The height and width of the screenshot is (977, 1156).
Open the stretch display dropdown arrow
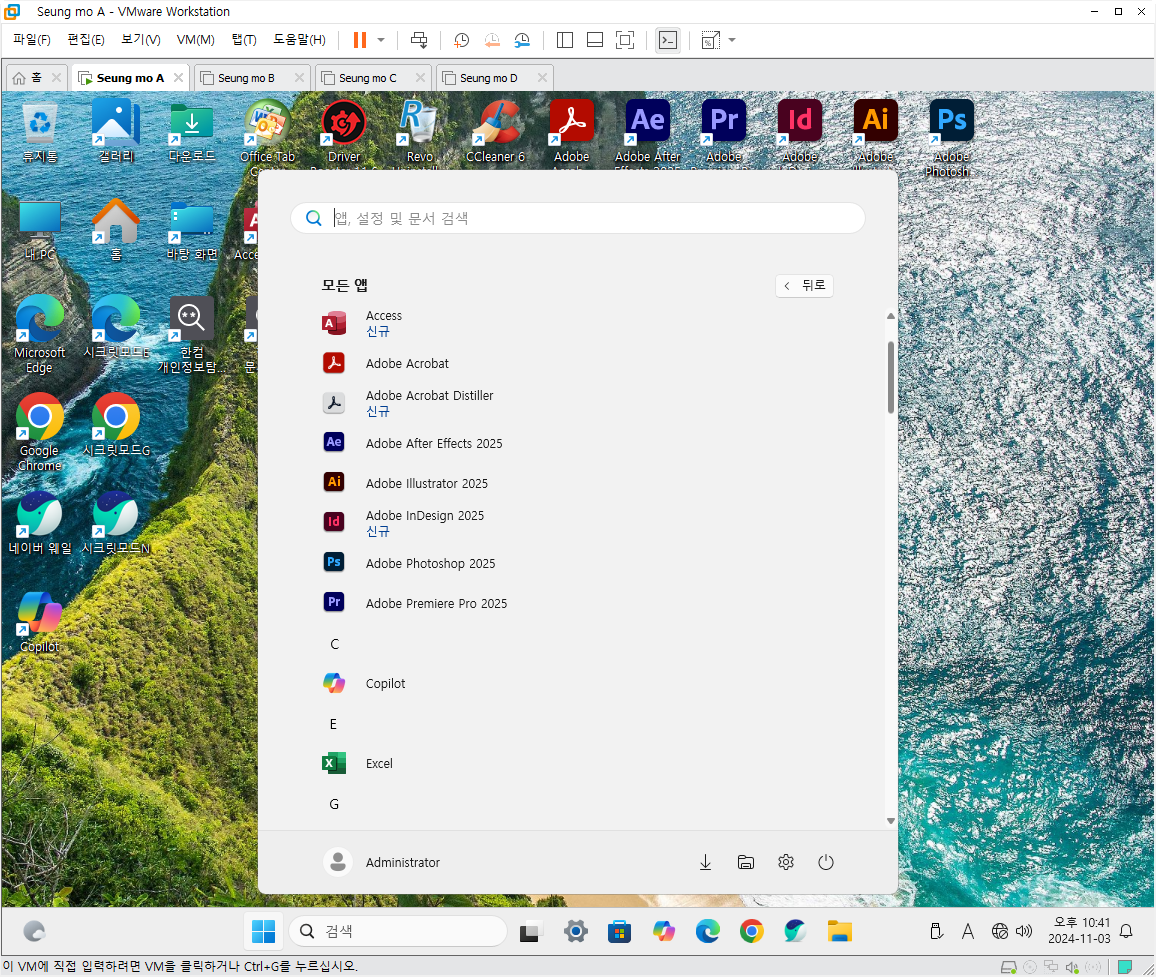732,40
